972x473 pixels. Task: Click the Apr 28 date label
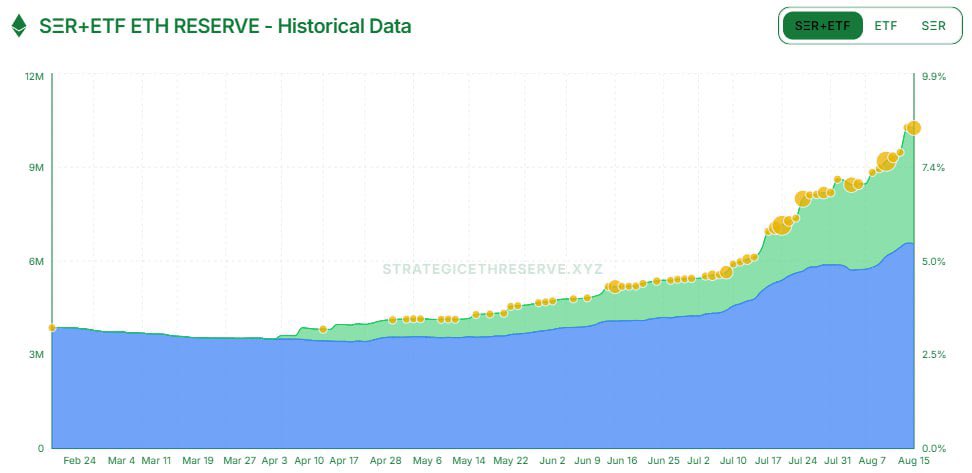tap(386, 461)
